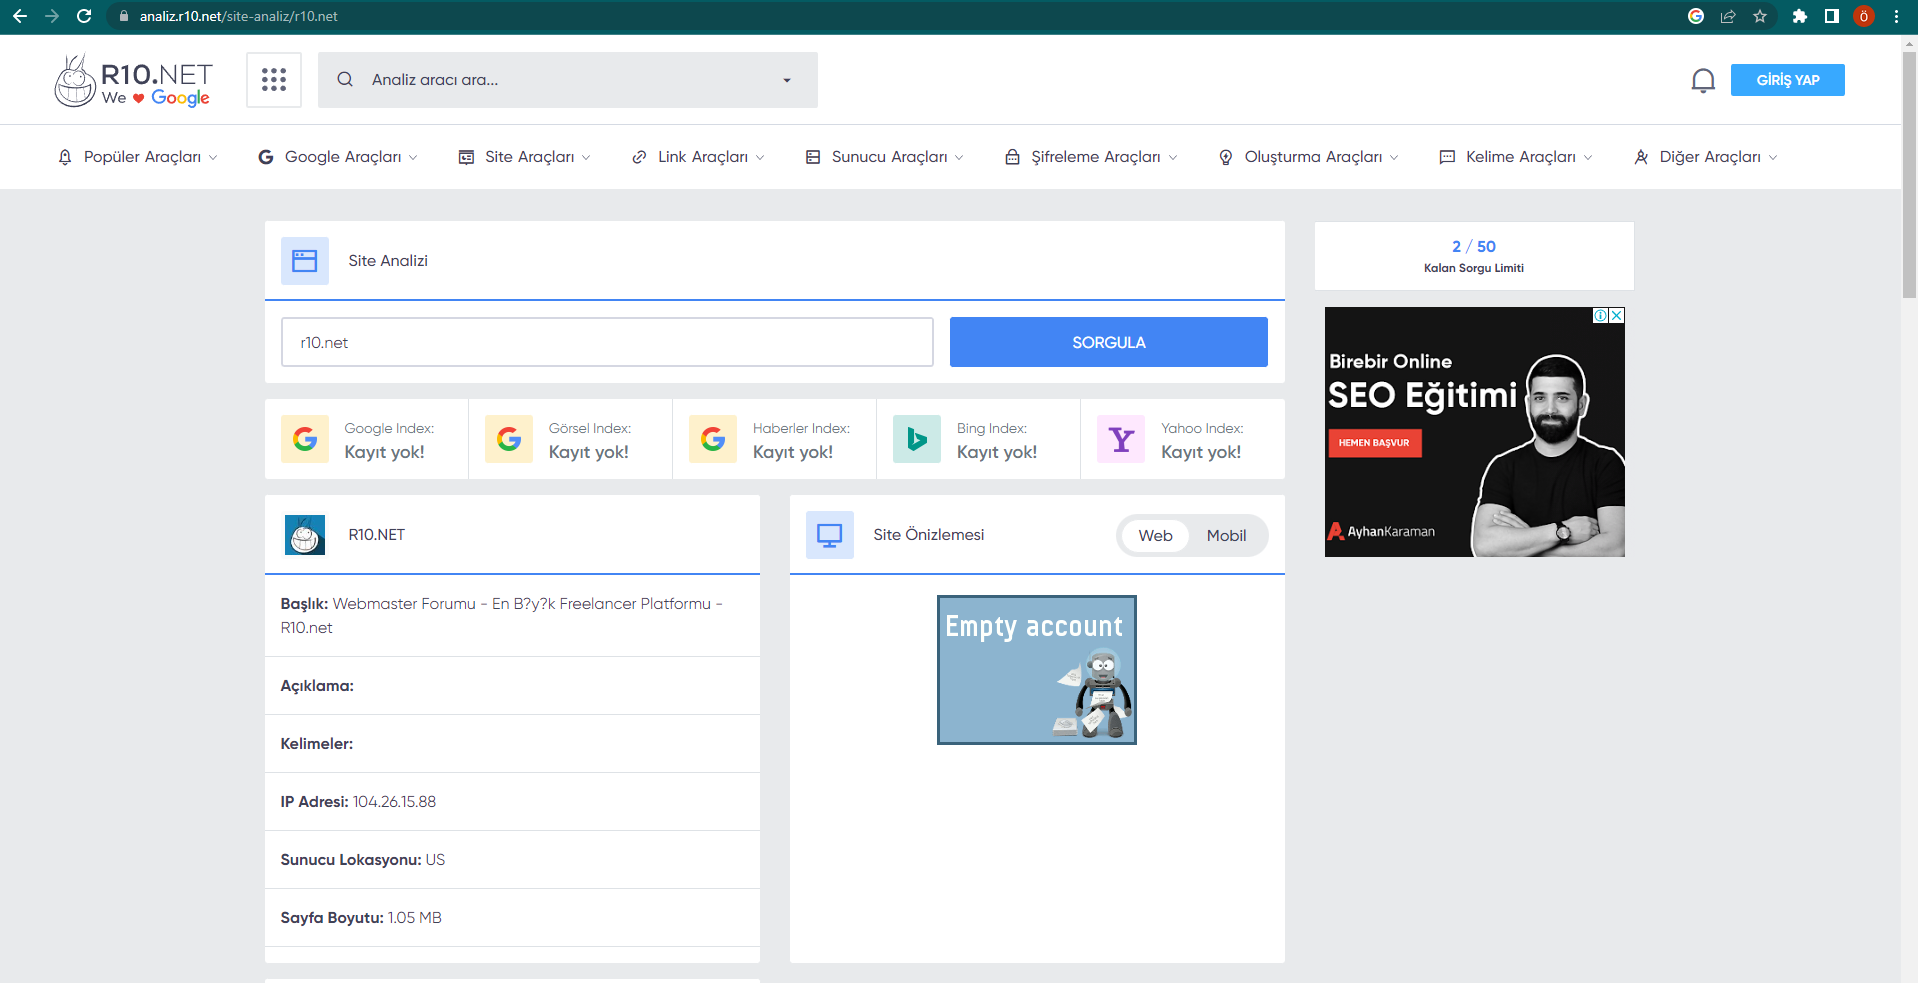The width and height of the screenshot is (1918, 983).
Task: Go back with the browser back arrow
Action: [20, 16]
